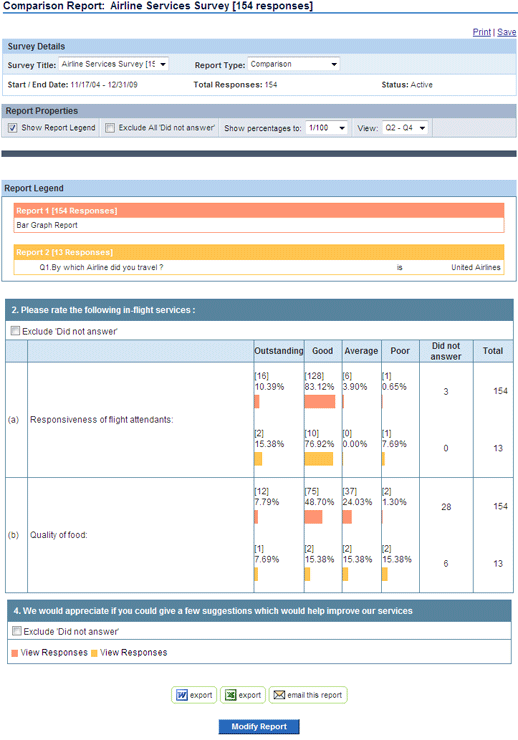Viewport: 518px width, 740px height.
Task: Click the Save link
Action: click(507, 32)
